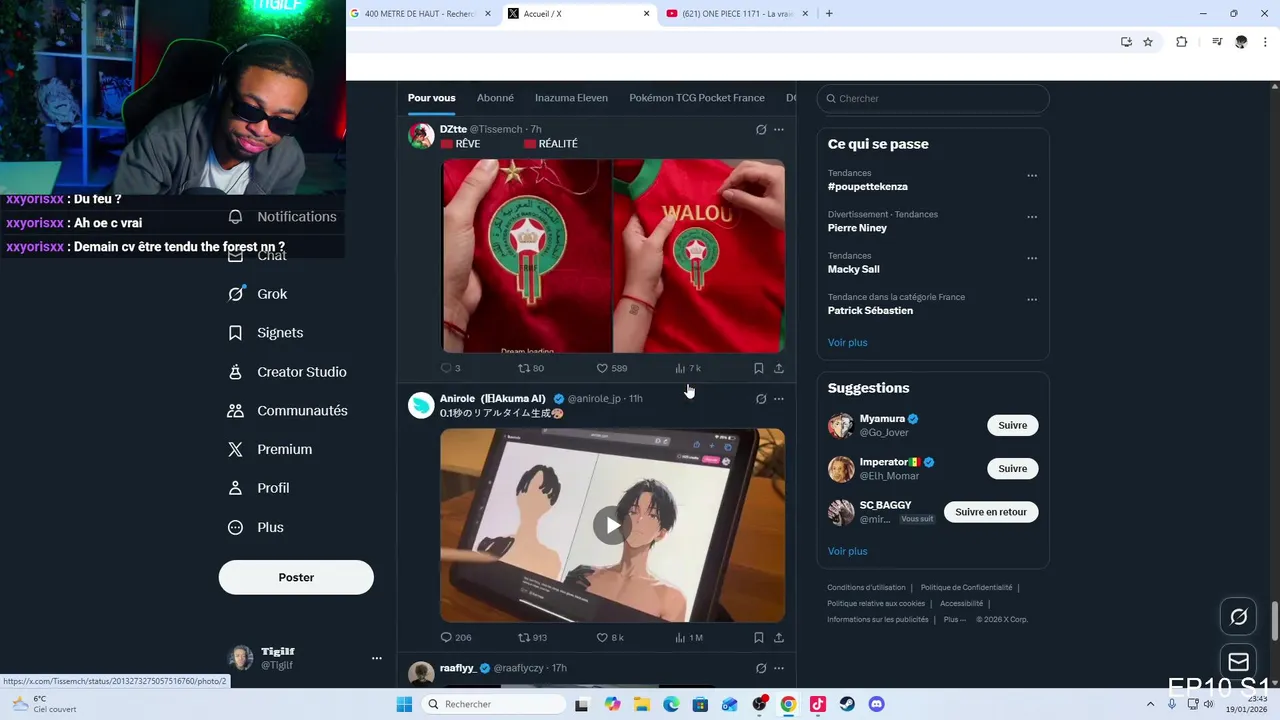Screen dimensions: 1280x720
Task: Open Conditions d'utilisation link
Action: (866, 588)
